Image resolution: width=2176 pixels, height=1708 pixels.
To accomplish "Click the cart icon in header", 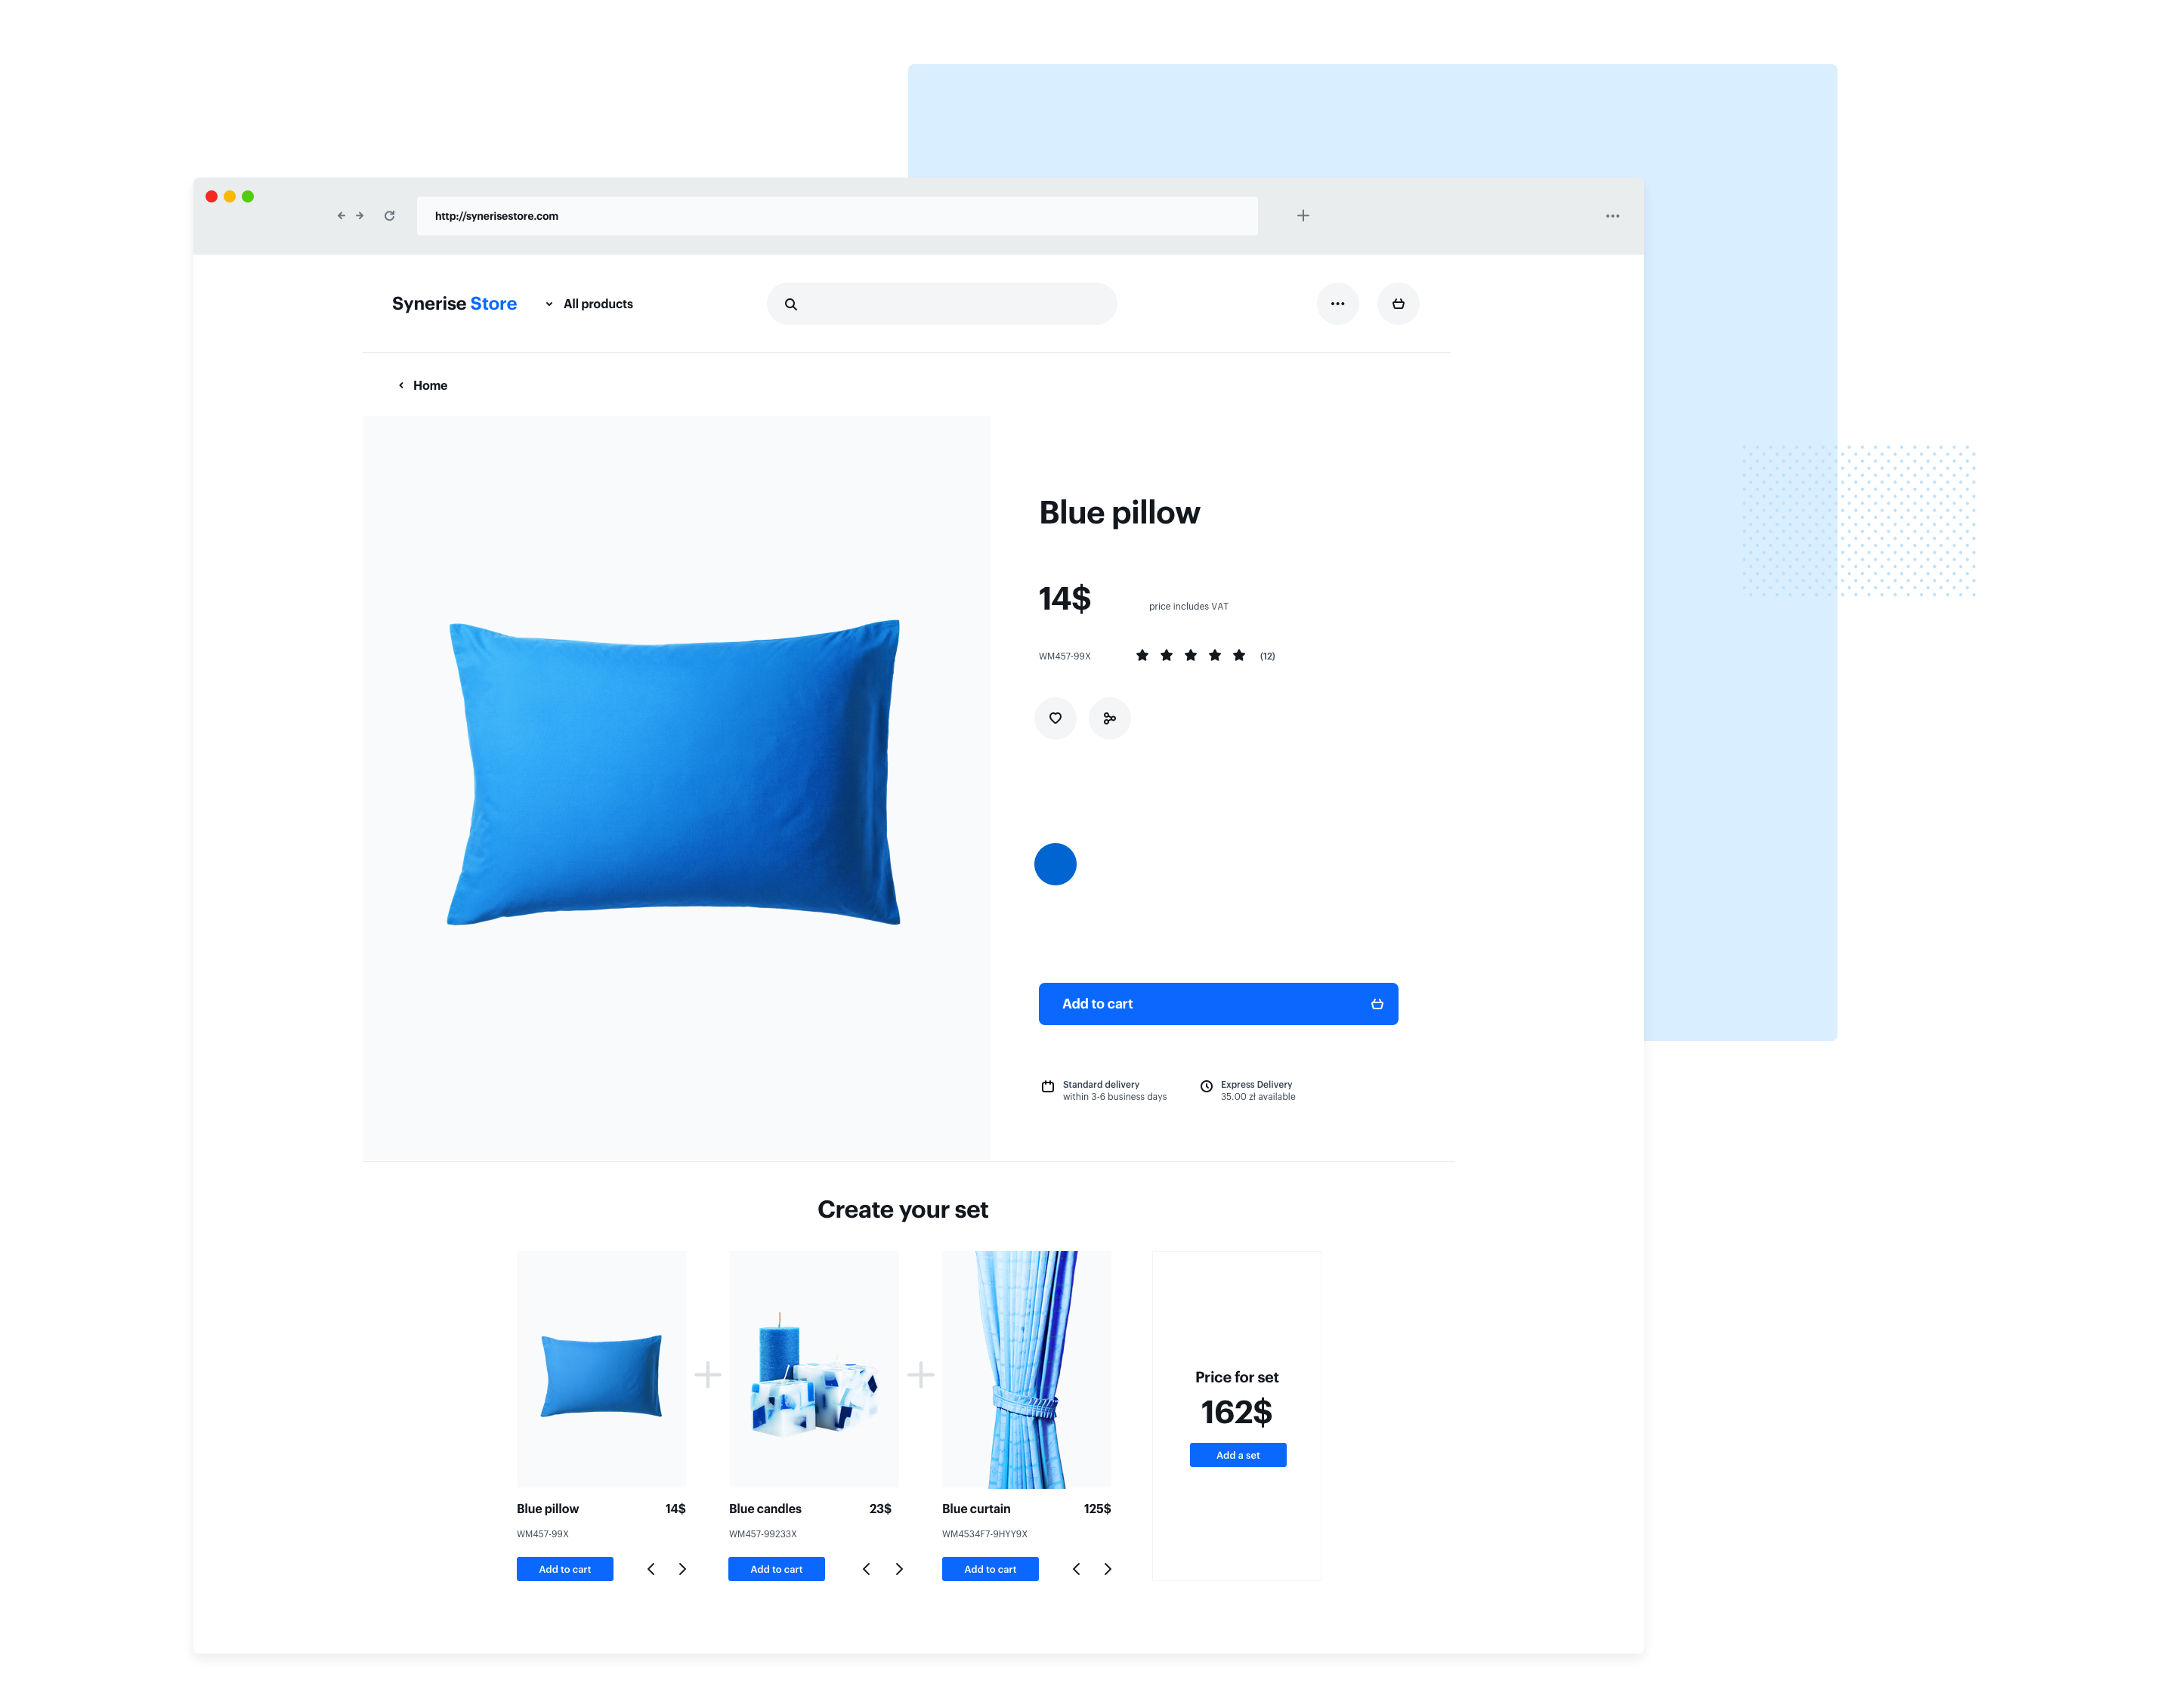I will pyautogui.click(x=1399, y=304).
